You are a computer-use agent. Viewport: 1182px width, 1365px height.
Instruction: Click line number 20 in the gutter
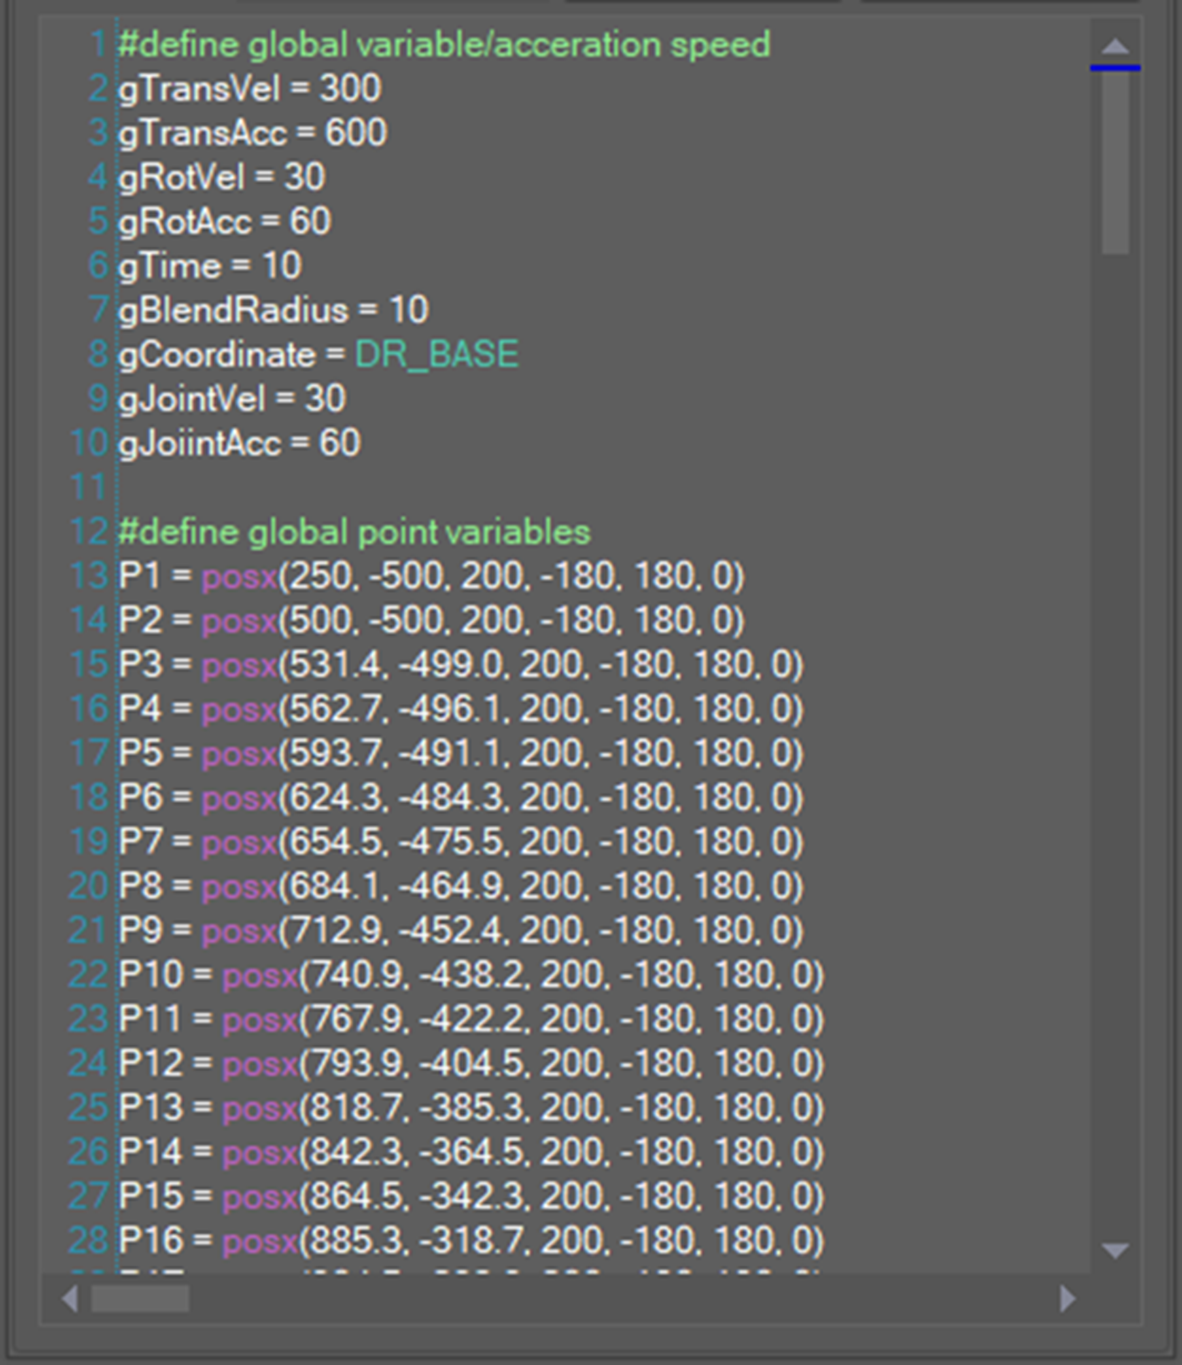(88, 886)
